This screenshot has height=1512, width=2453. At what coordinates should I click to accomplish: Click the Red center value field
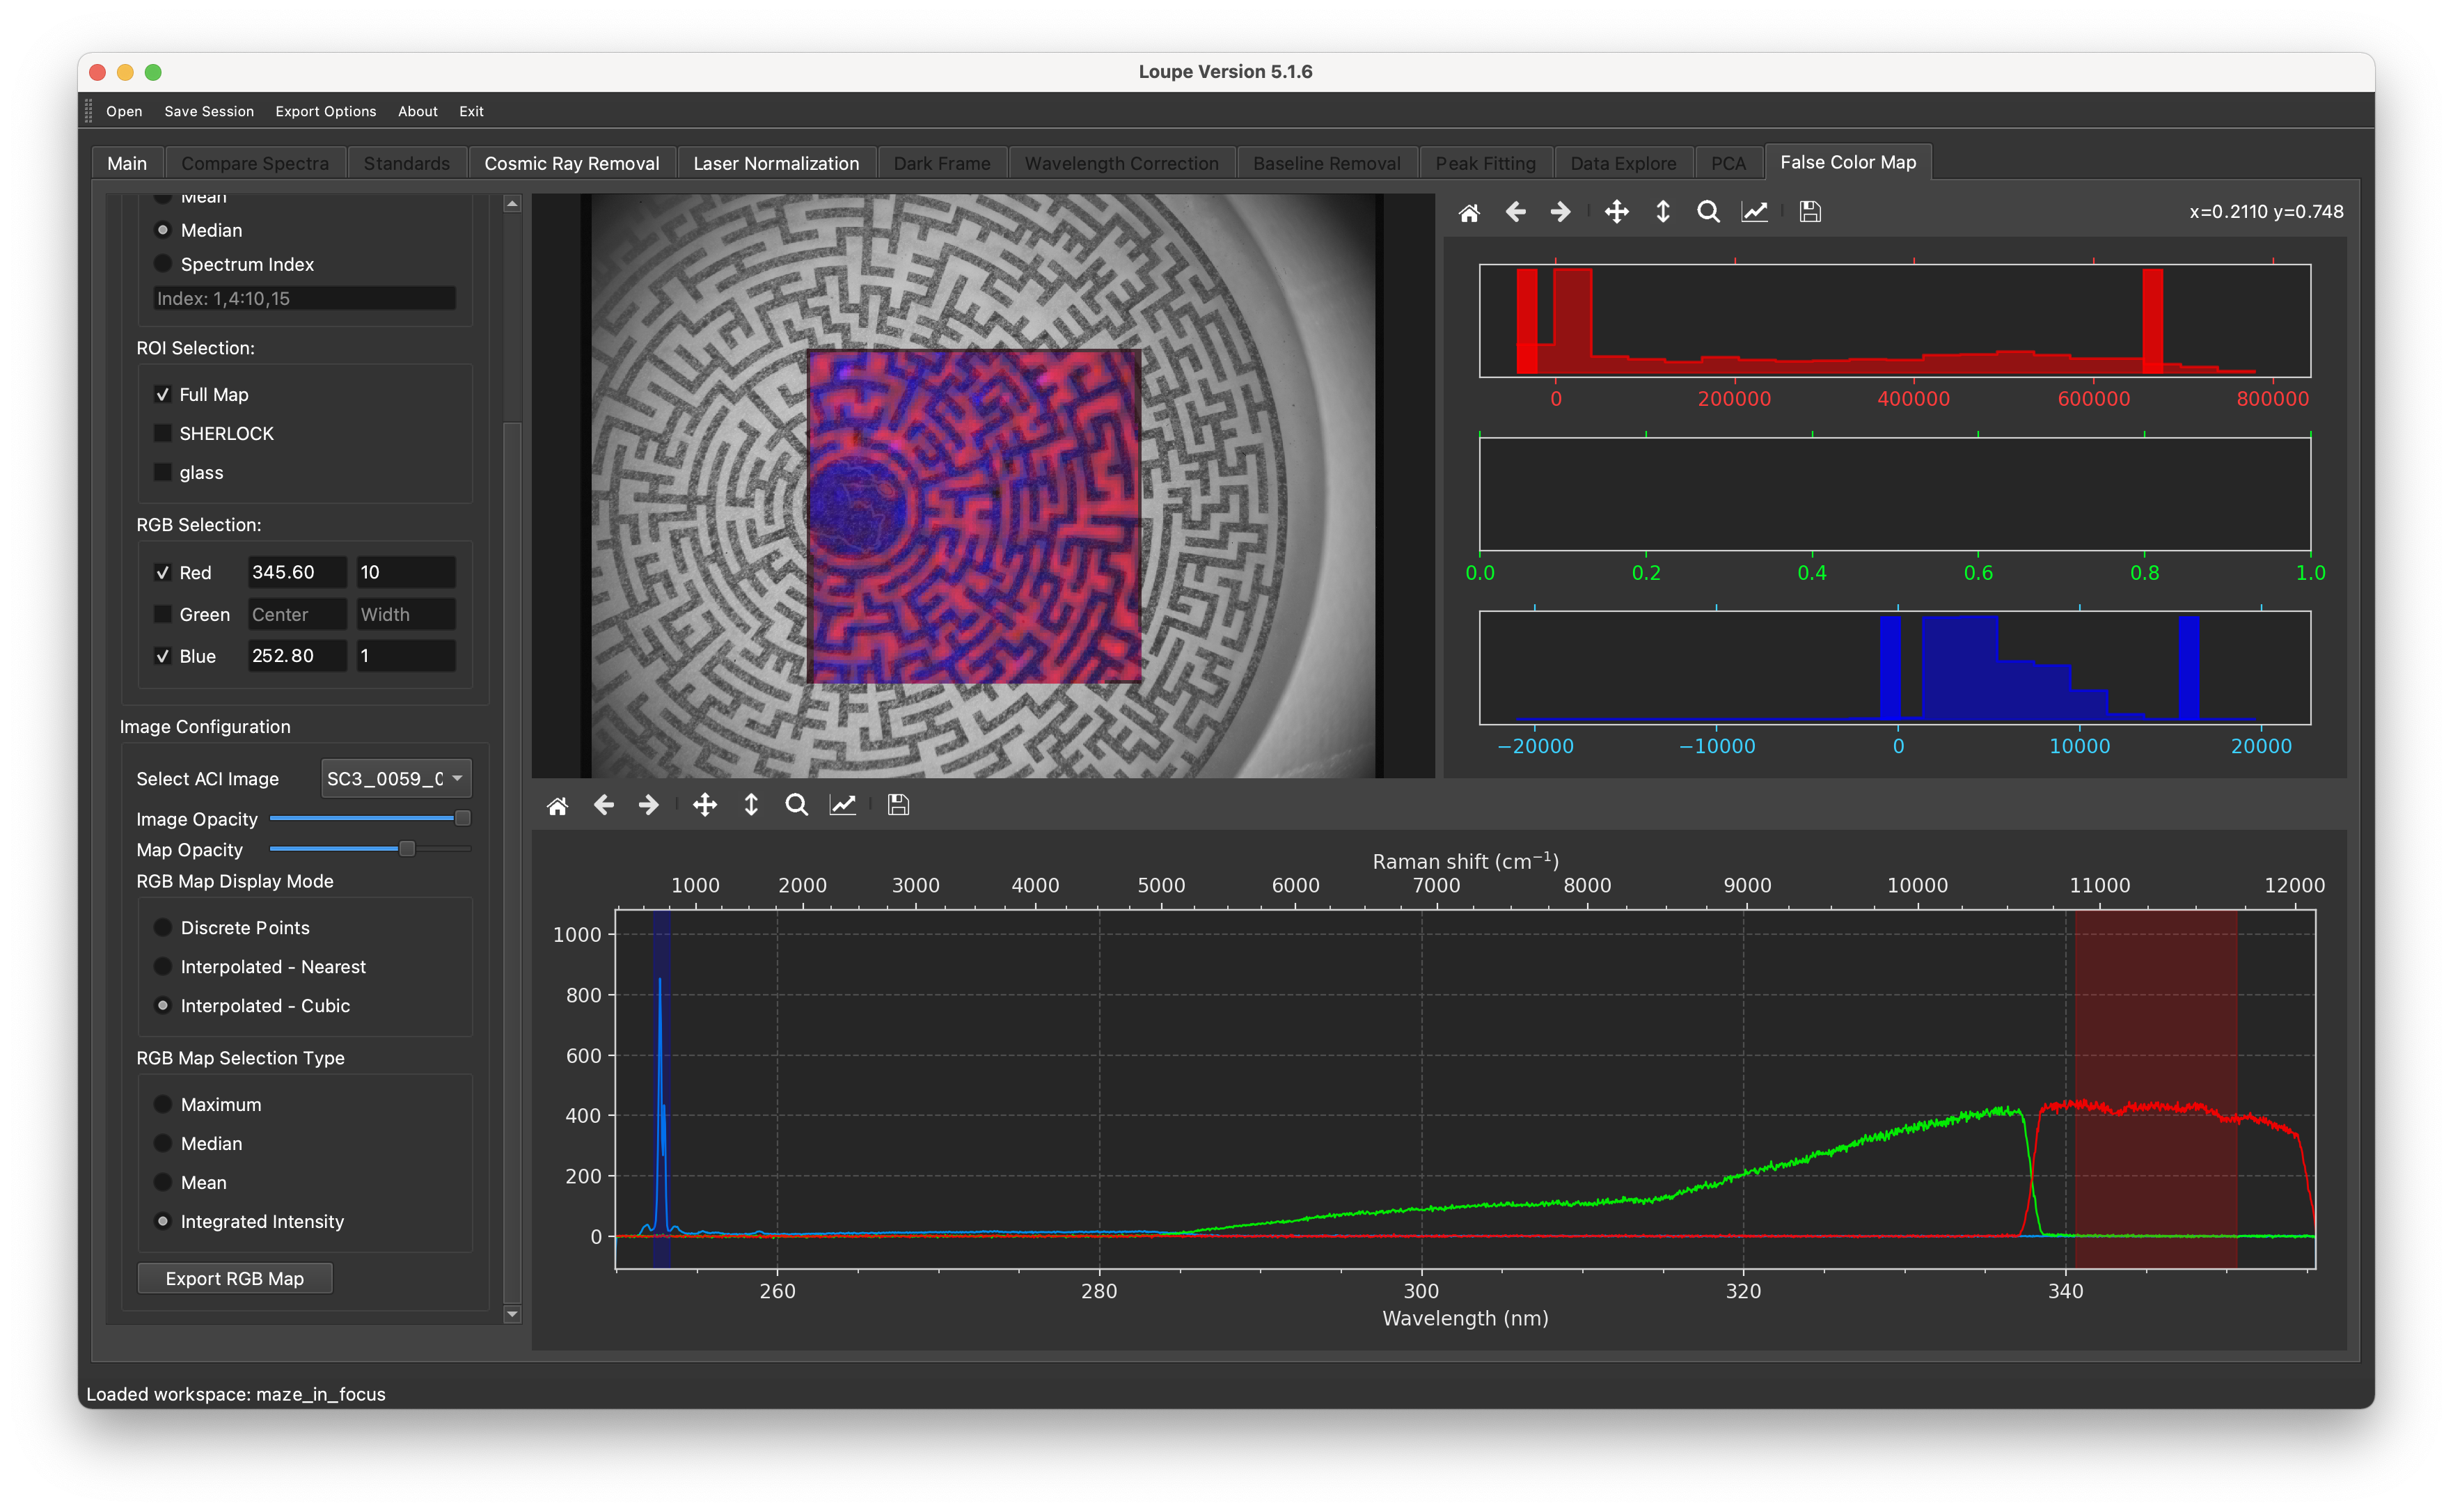(x=296, y=572)
